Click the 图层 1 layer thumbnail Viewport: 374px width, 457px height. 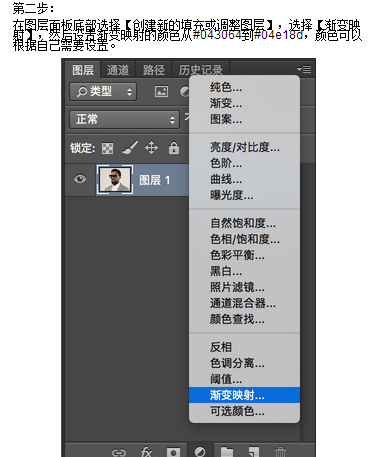(x=115, y=179)
